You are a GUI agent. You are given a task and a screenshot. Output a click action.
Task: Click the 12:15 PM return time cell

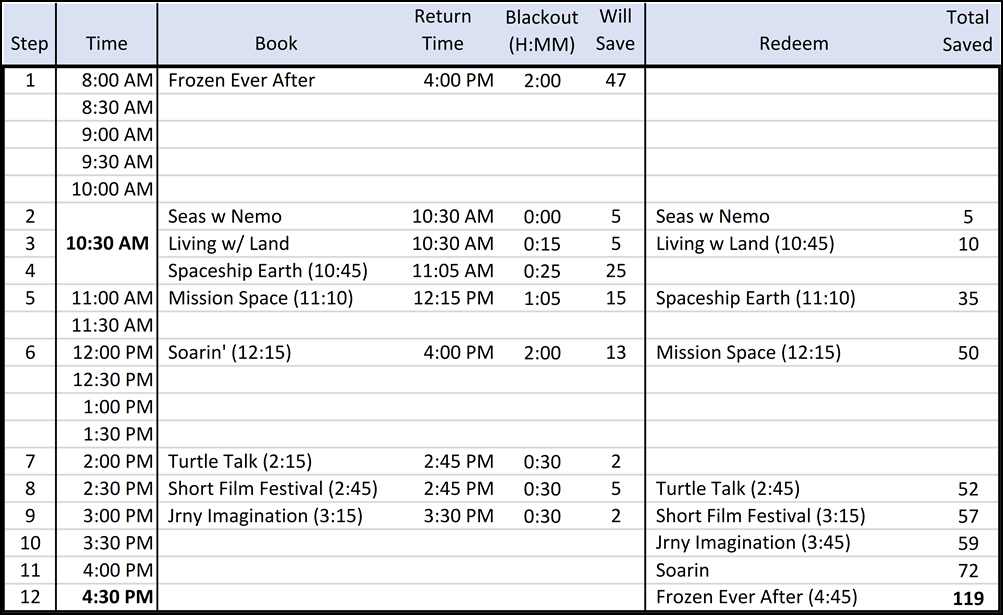454,298
